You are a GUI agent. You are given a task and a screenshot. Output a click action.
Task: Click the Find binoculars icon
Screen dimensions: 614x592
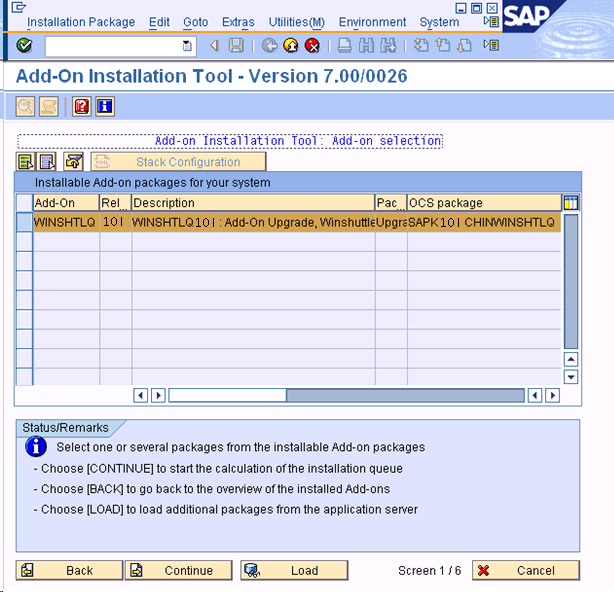tap(367, 46)
